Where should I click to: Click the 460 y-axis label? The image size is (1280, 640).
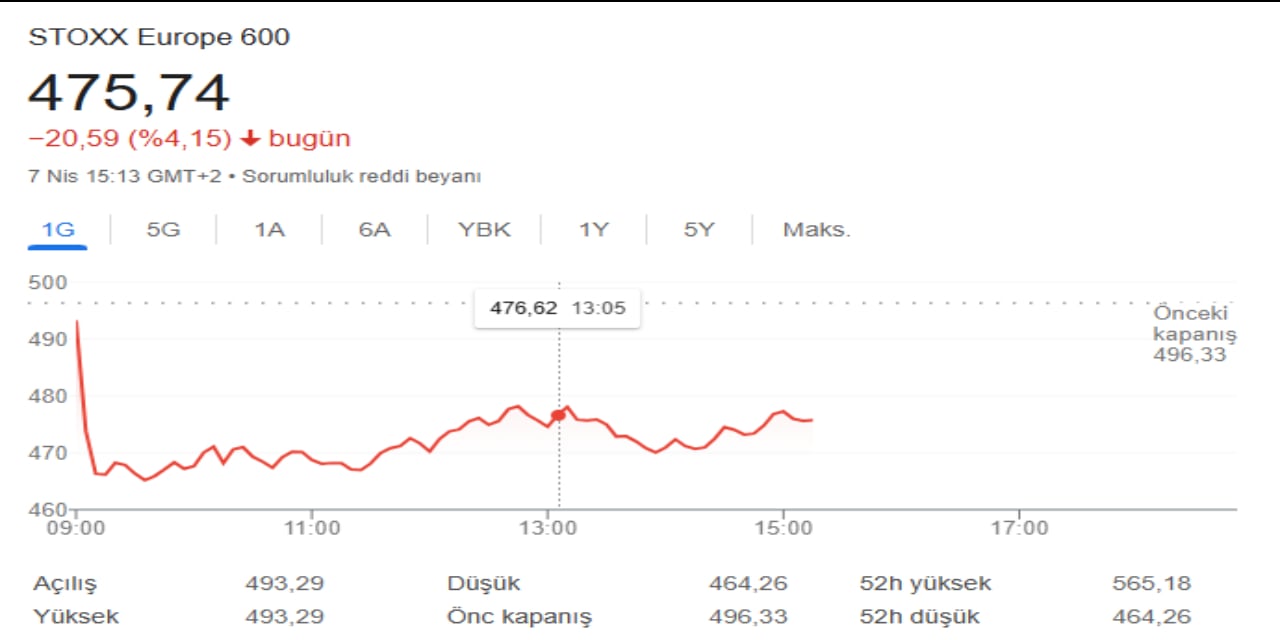point(48,509)
